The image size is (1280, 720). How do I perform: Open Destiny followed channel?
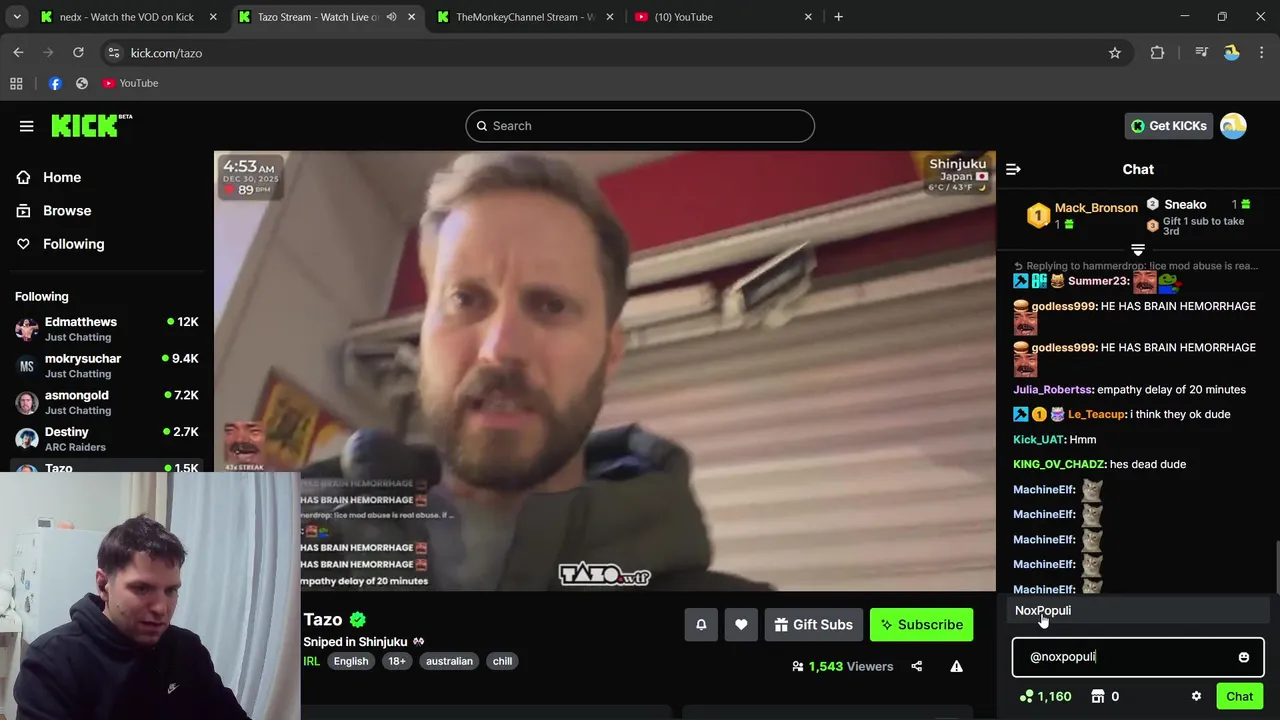[107, 439]
